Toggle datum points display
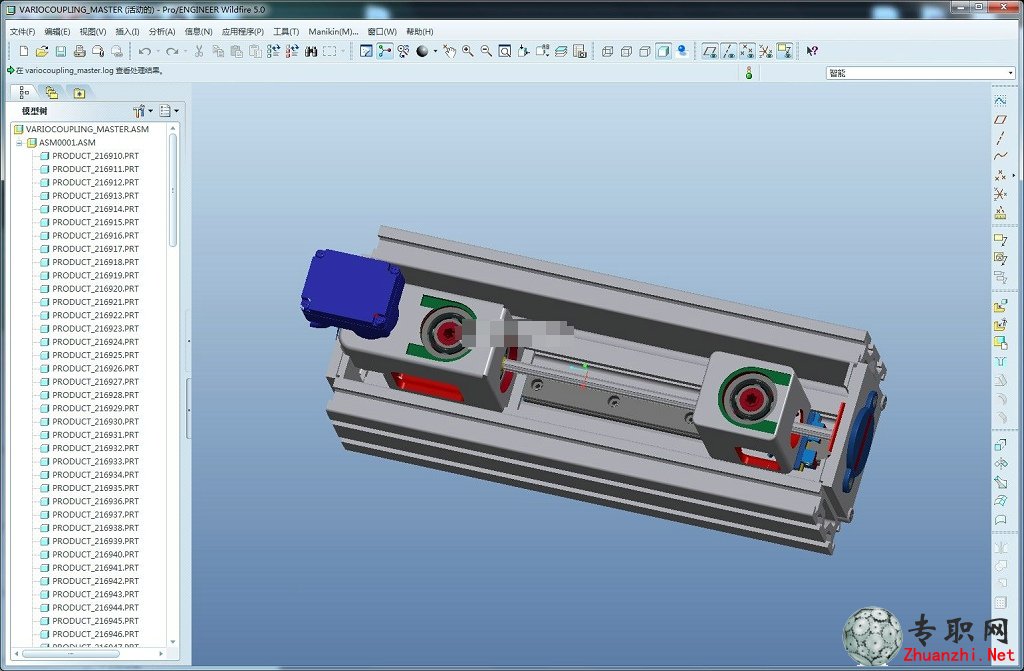 point(747,51)
